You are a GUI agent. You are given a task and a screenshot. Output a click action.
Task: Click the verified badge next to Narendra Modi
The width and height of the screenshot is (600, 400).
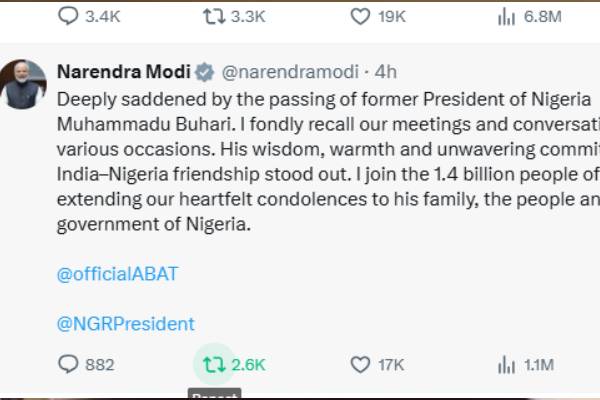pos(203,72)
